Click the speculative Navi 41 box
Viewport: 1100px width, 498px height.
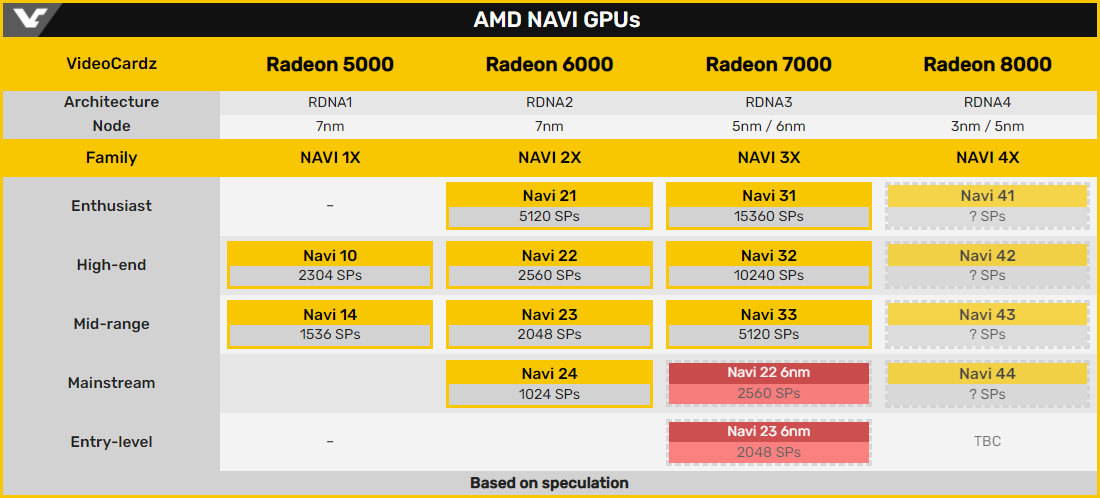click(x=987, y=206)
